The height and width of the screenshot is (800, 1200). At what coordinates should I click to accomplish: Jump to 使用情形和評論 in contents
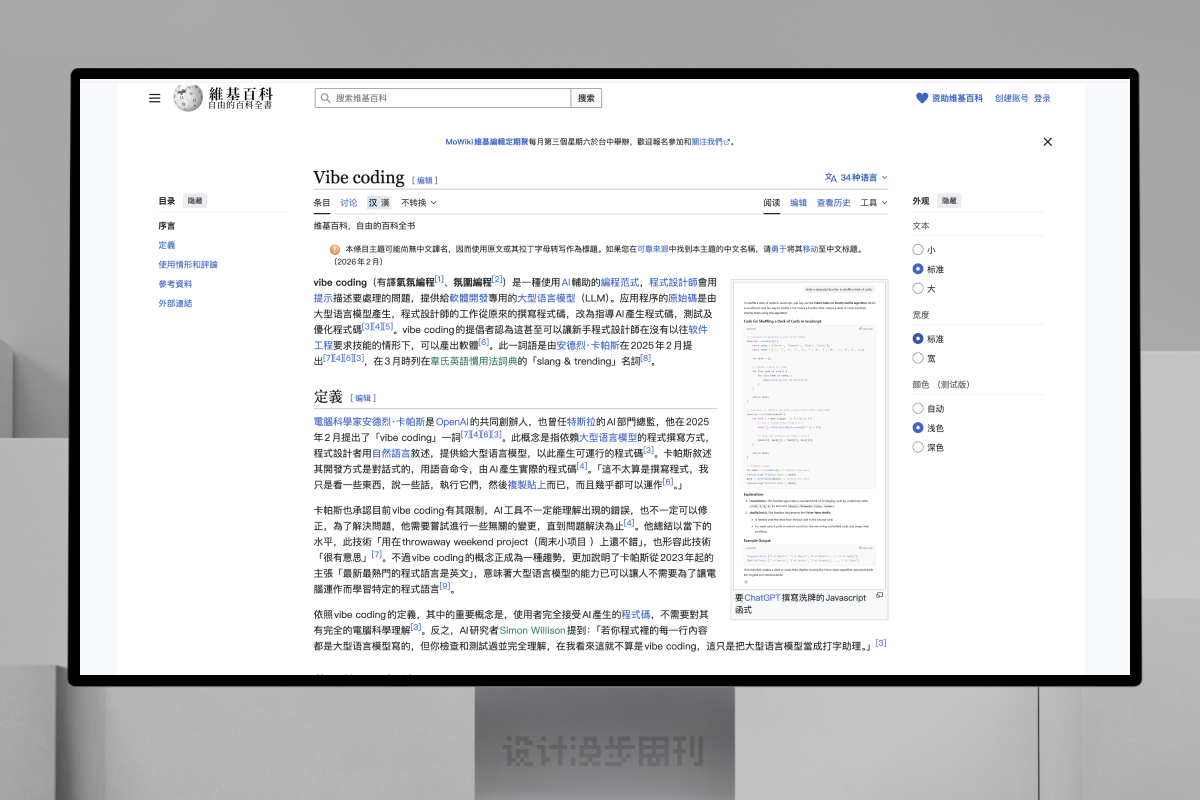pos(187,265)
